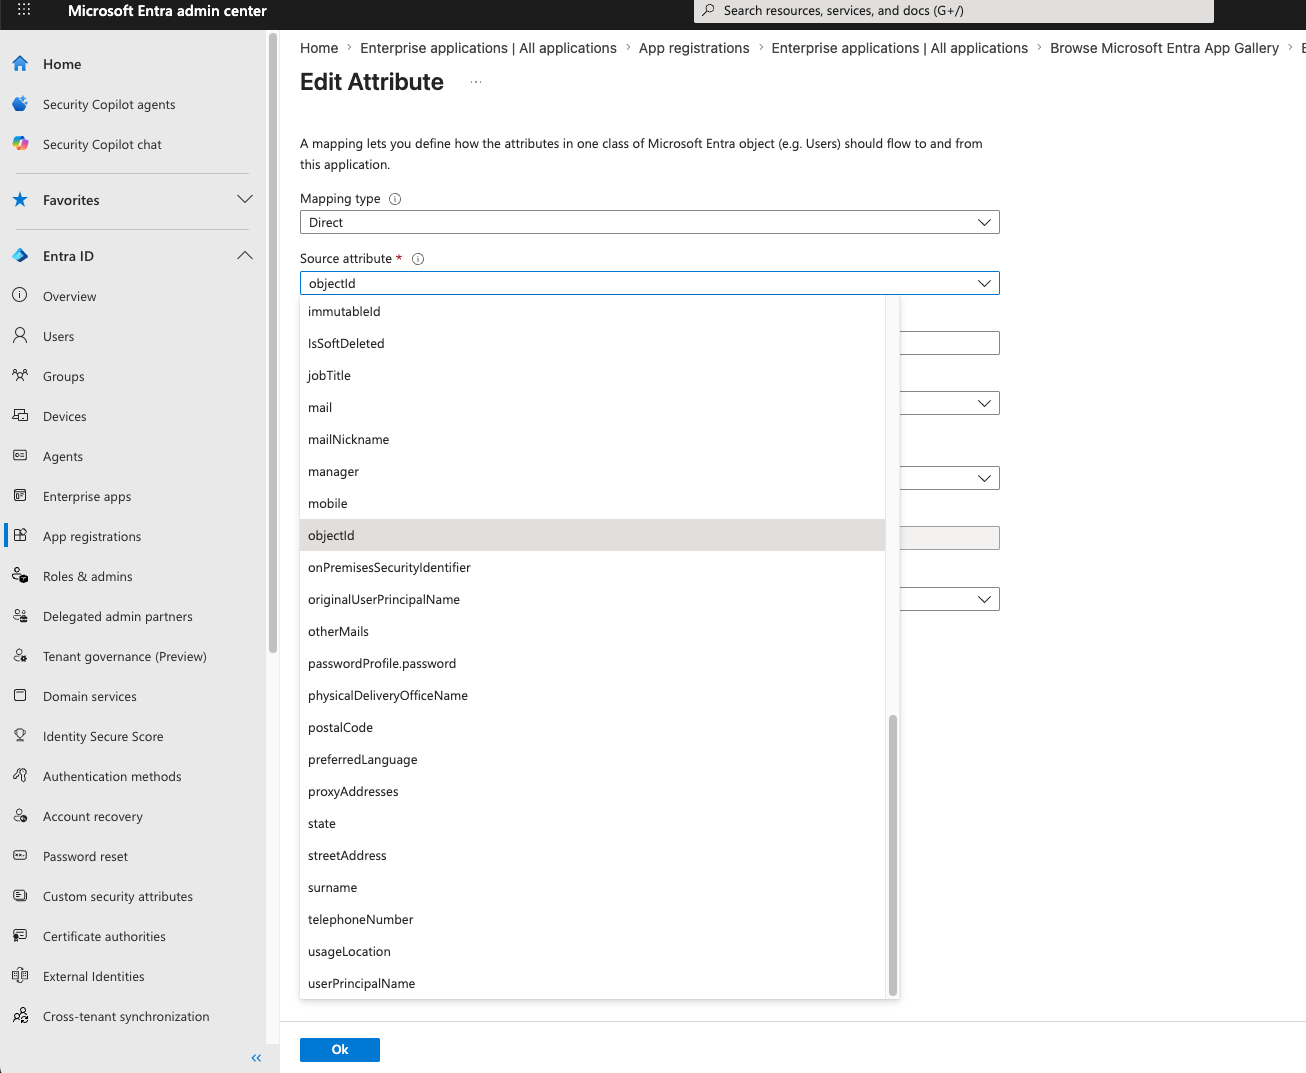Select mailNickname from dropdown list
Screen dimensions: 1306x1073
[592, 439]
